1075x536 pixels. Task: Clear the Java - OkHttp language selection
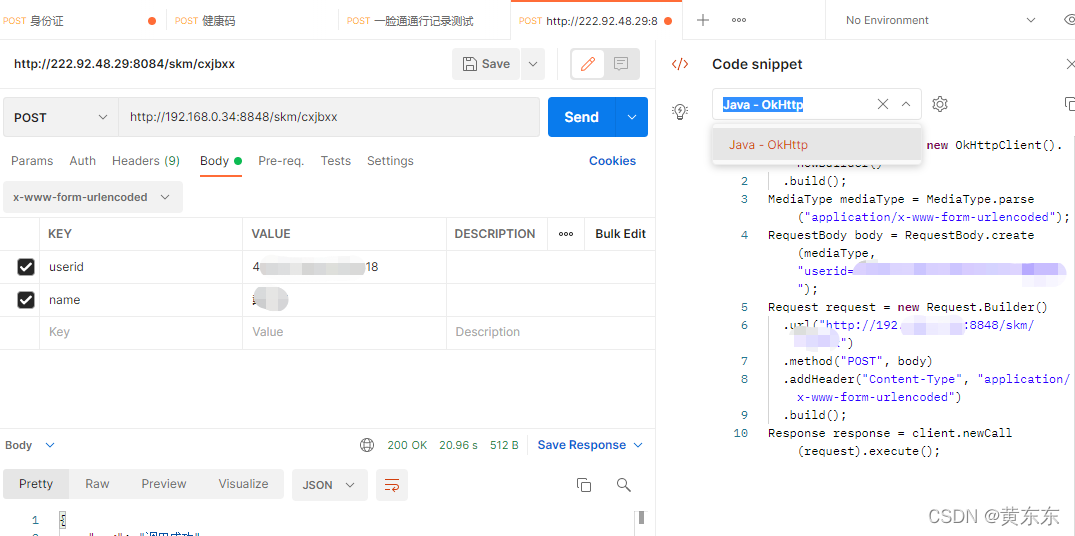coord(883,104)
